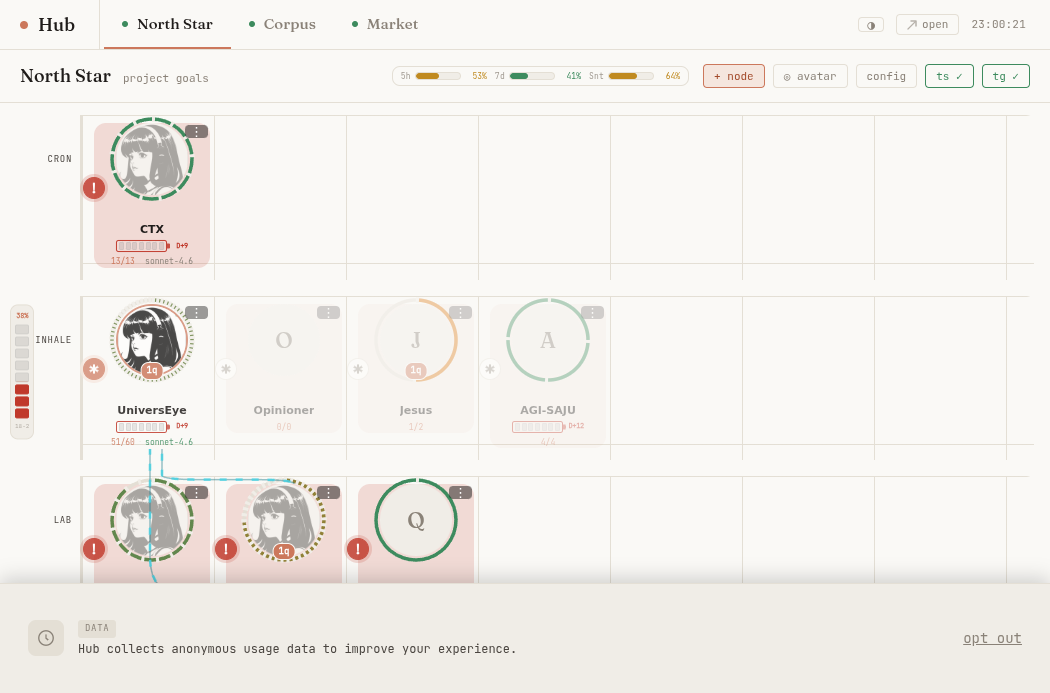Click the Q node circle in LAB row
The width and height of the screenshot is (1050, 693).
point(416,520)
